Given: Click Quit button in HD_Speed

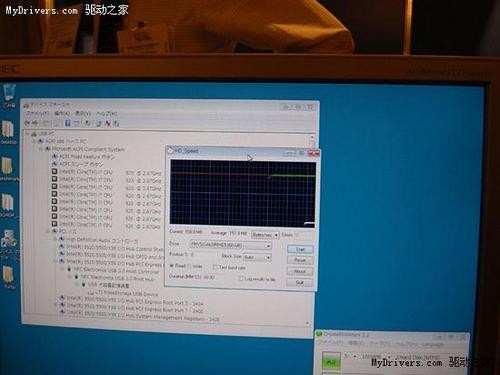Looking at the screenshot, I should click(x=300, y=282).
